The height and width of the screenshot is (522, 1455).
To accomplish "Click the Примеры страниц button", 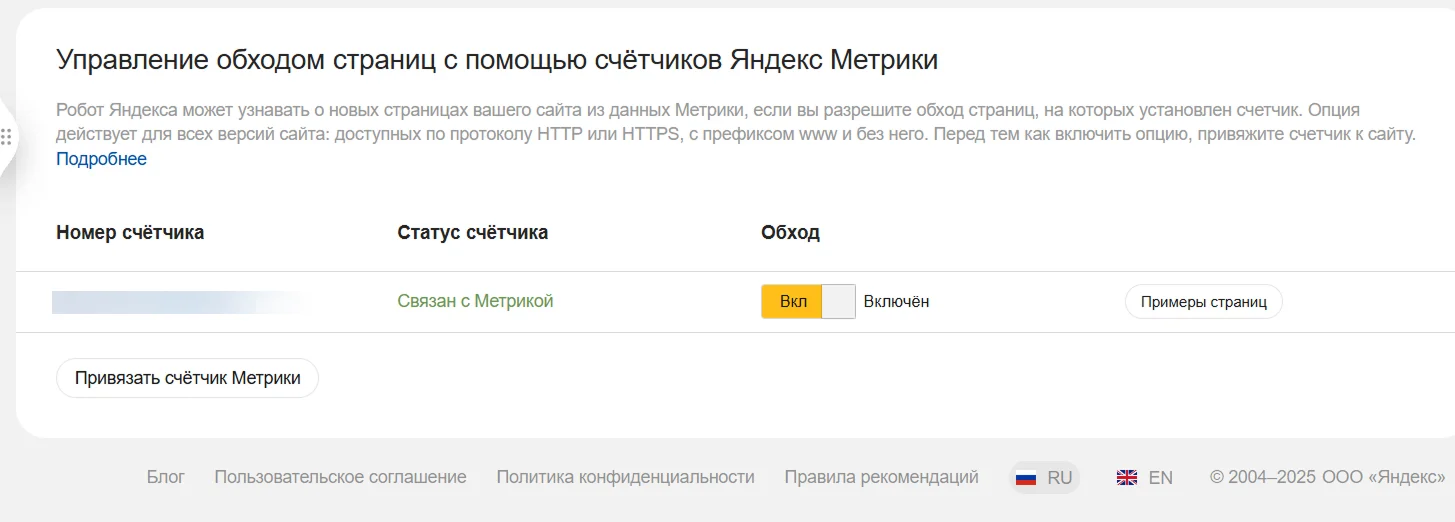I will click(x=1203, y=302).
